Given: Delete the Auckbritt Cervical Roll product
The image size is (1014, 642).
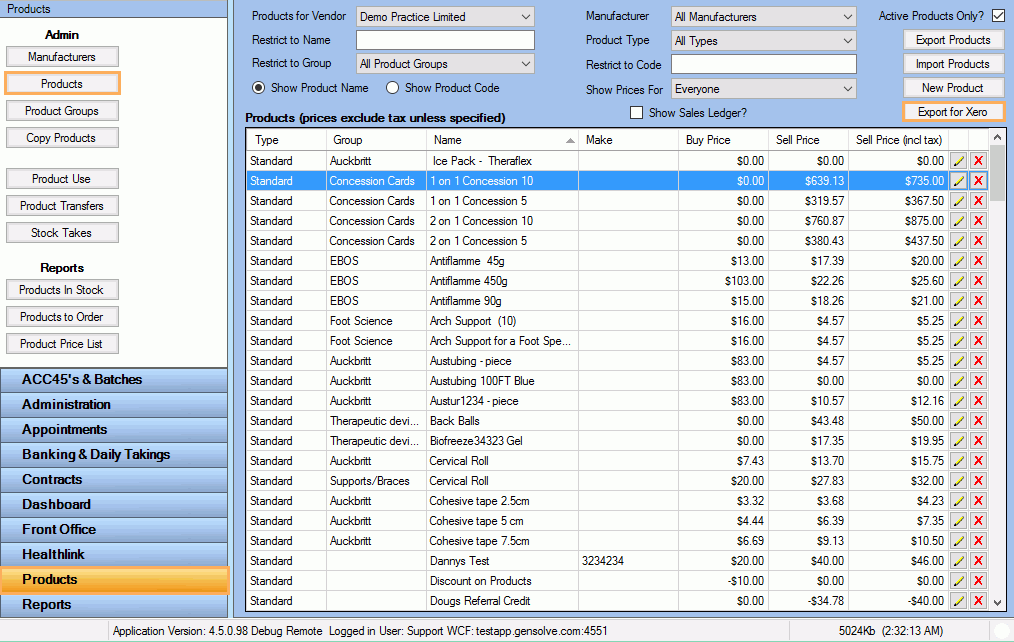Looking at the screenshot, I should click(x=978, y=462).
